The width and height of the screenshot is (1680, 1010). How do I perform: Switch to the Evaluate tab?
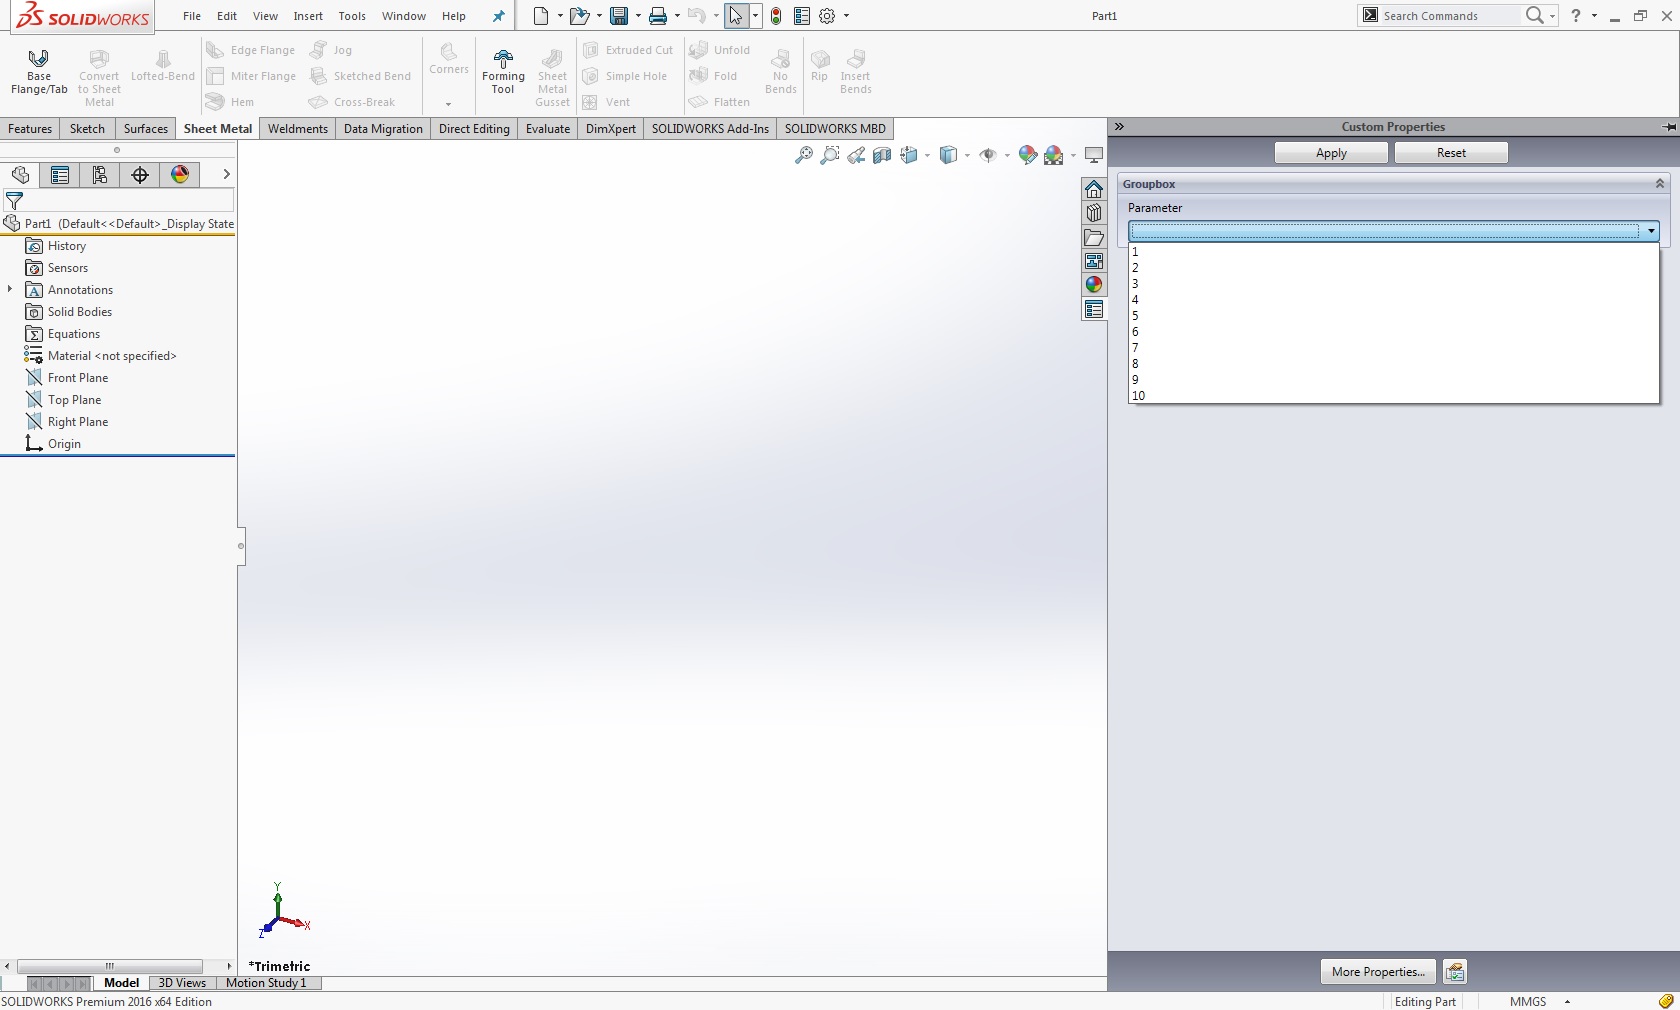pyautogui.click(x=547, y=129)
